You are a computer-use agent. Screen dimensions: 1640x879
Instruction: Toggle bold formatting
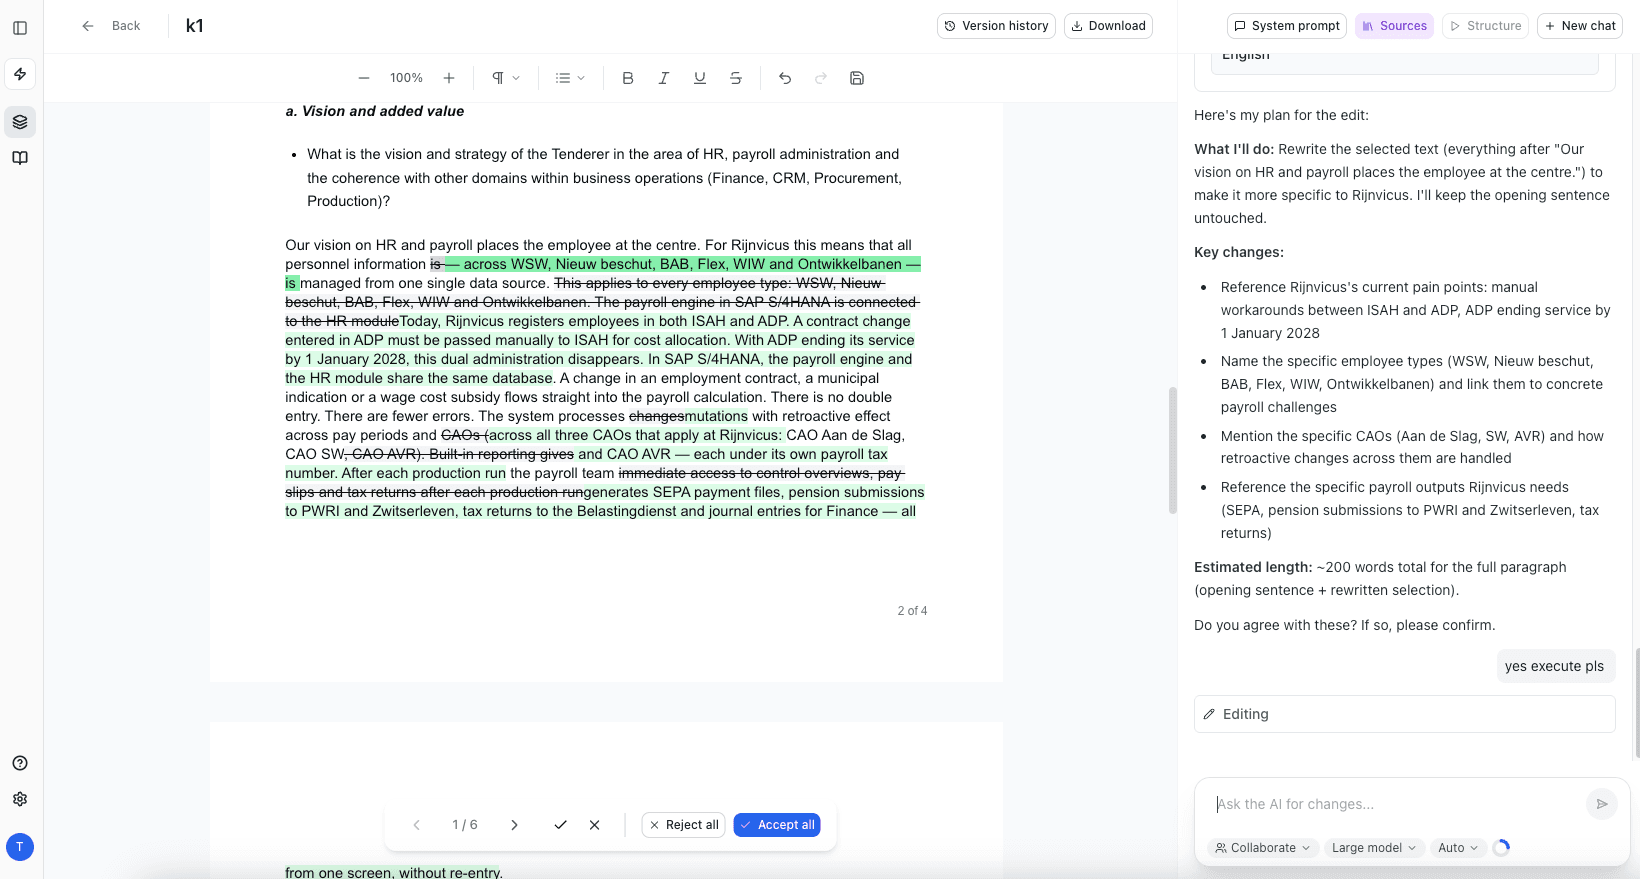pyautogui.click(x=628, y=78)
